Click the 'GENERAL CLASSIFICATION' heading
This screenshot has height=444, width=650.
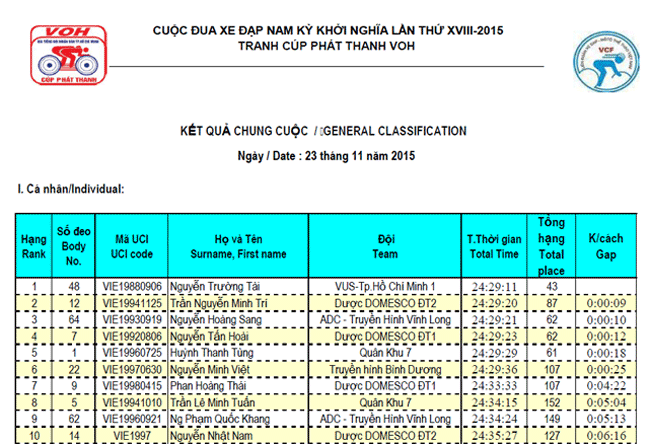(x=395, y=131)
